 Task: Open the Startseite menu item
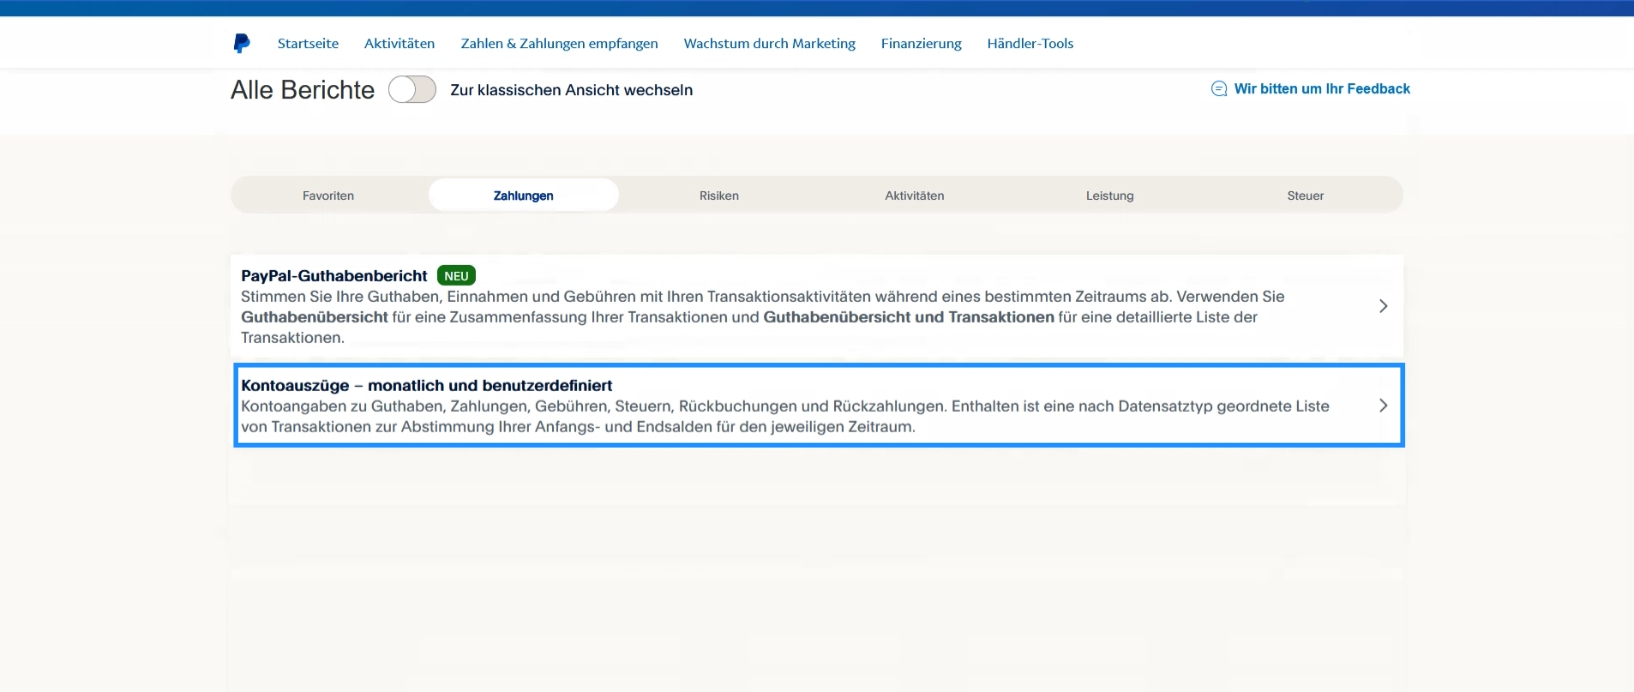tap(308, 43)
